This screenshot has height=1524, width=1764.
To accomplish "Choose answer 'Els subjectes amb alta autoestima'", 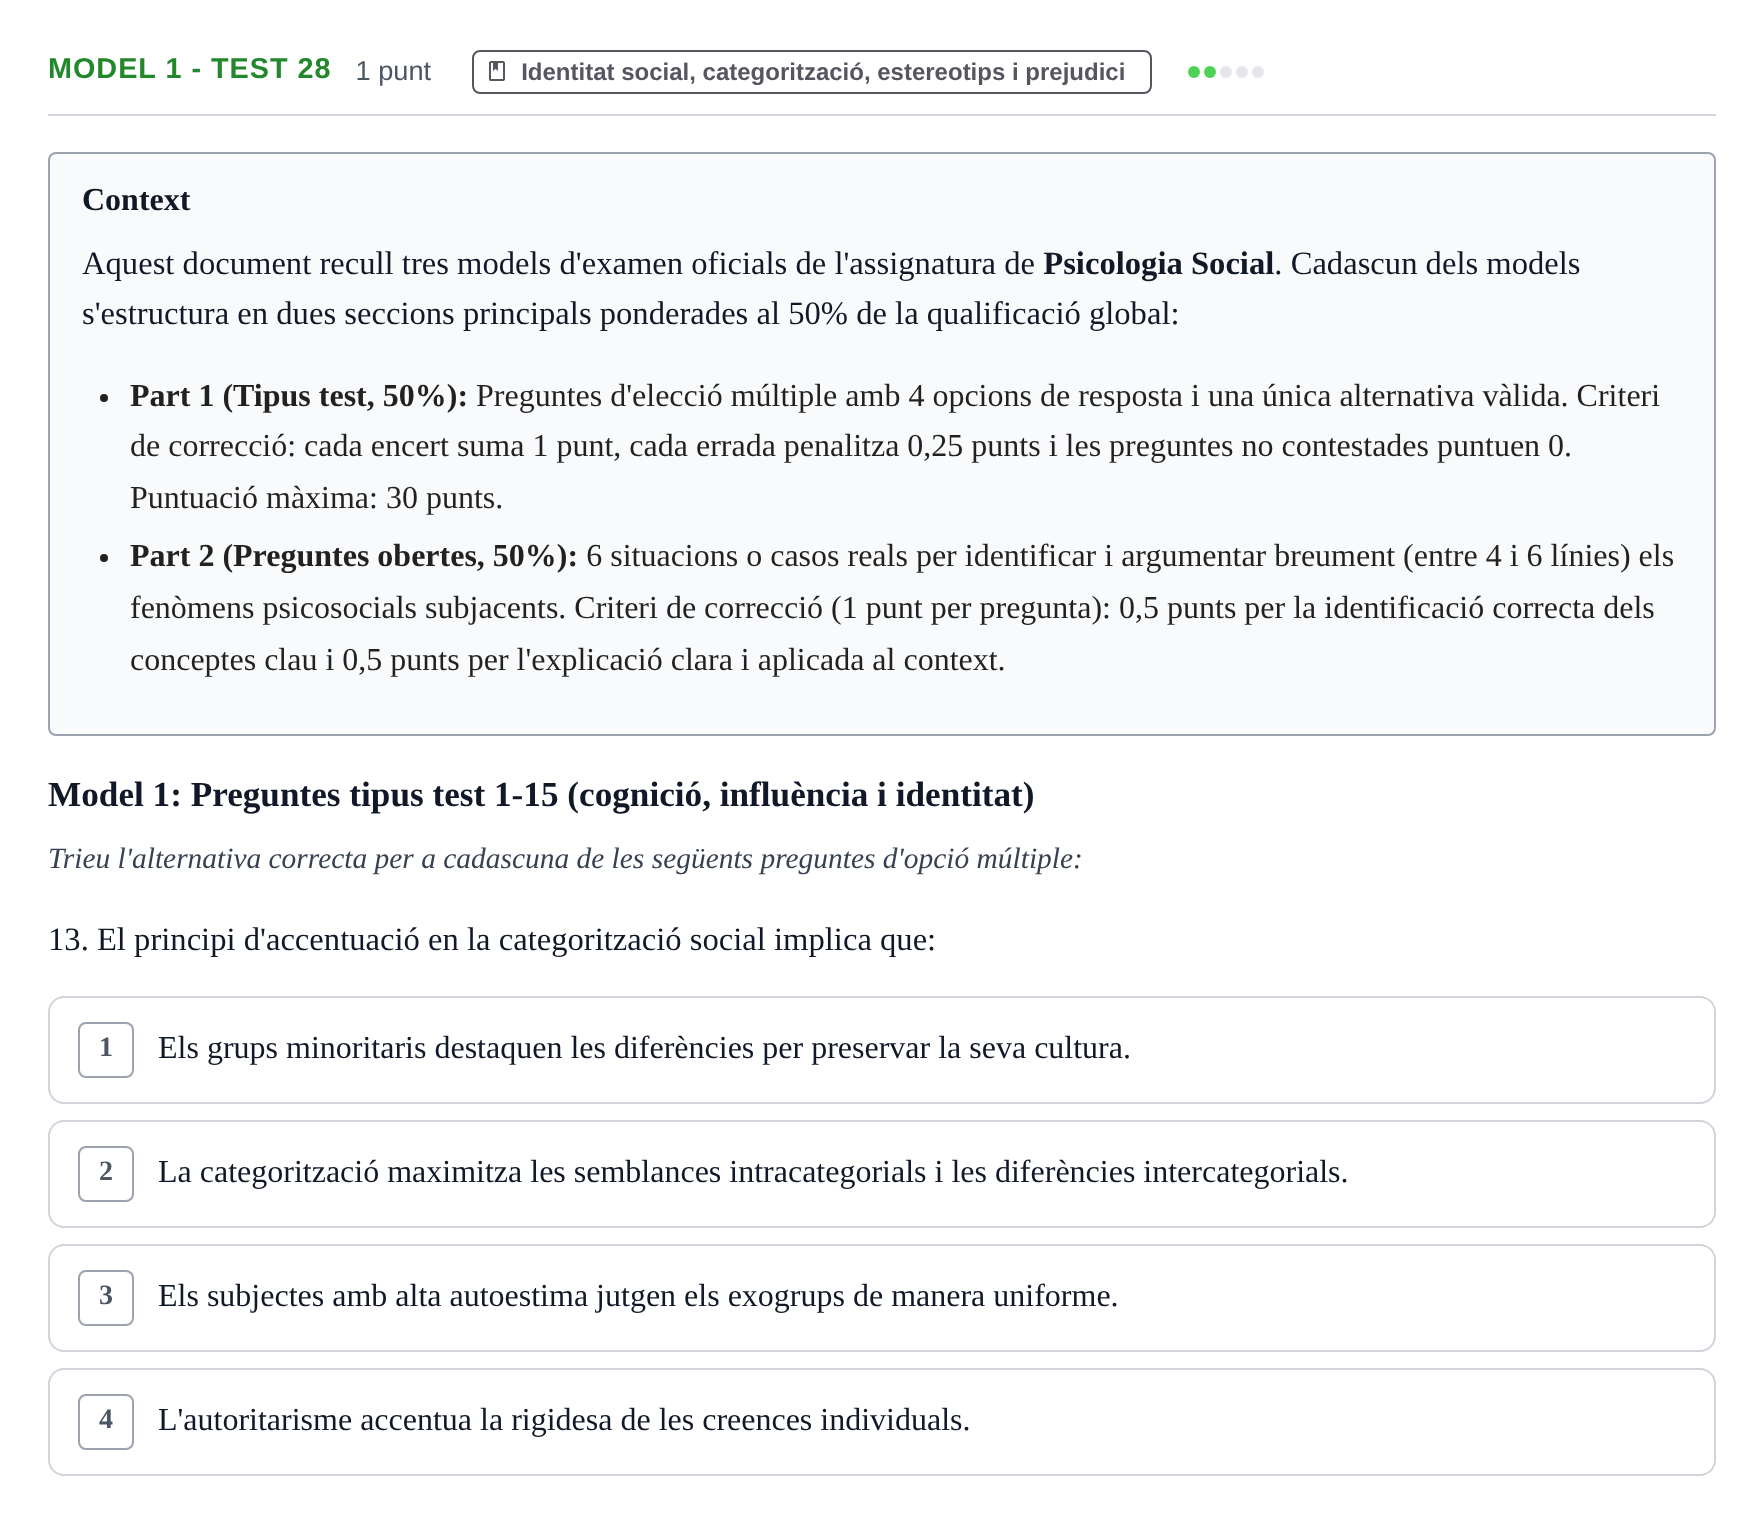I will (x=881, y=1298).
